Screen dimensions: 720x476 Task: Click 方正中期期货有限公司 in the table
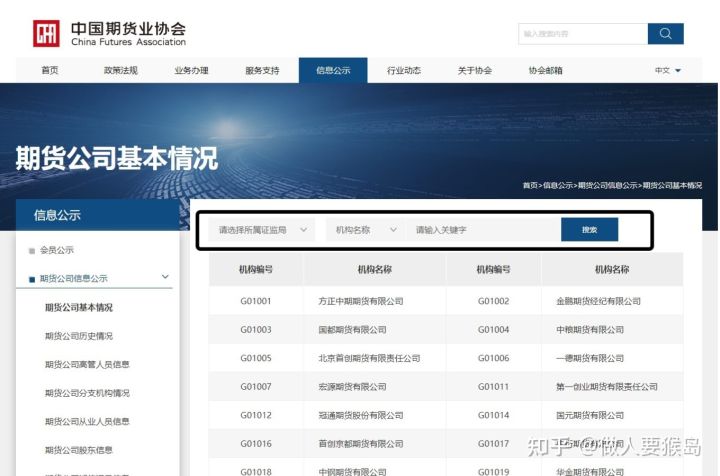click(x=361, y=301)
